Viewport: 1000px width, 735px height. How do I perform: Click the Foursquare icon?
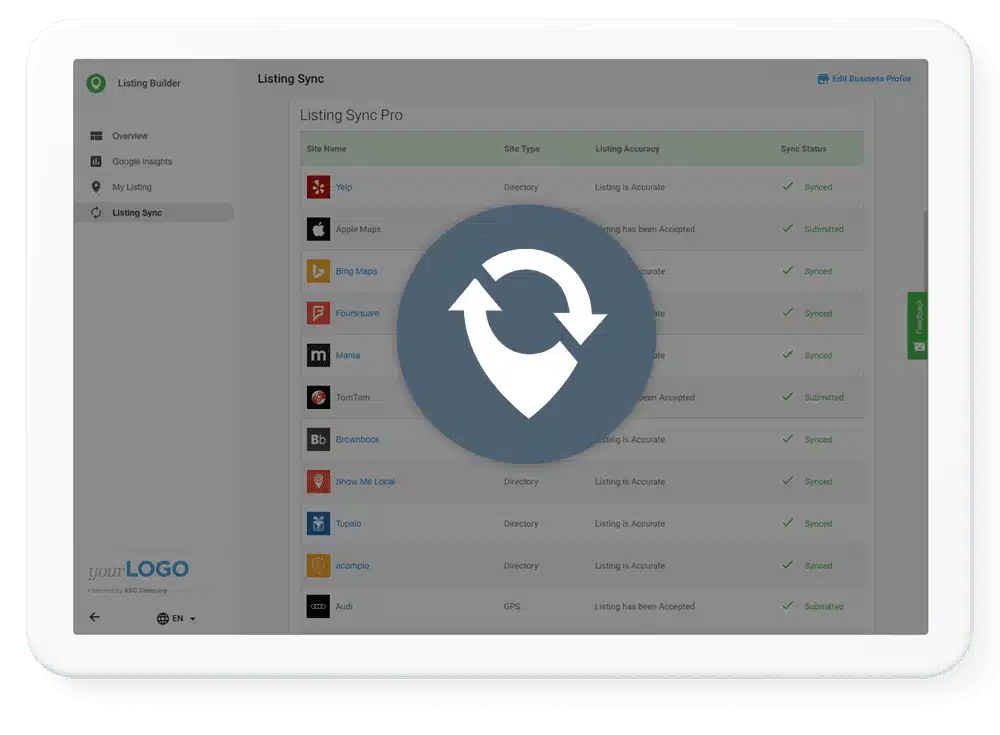tap(318, 313)
